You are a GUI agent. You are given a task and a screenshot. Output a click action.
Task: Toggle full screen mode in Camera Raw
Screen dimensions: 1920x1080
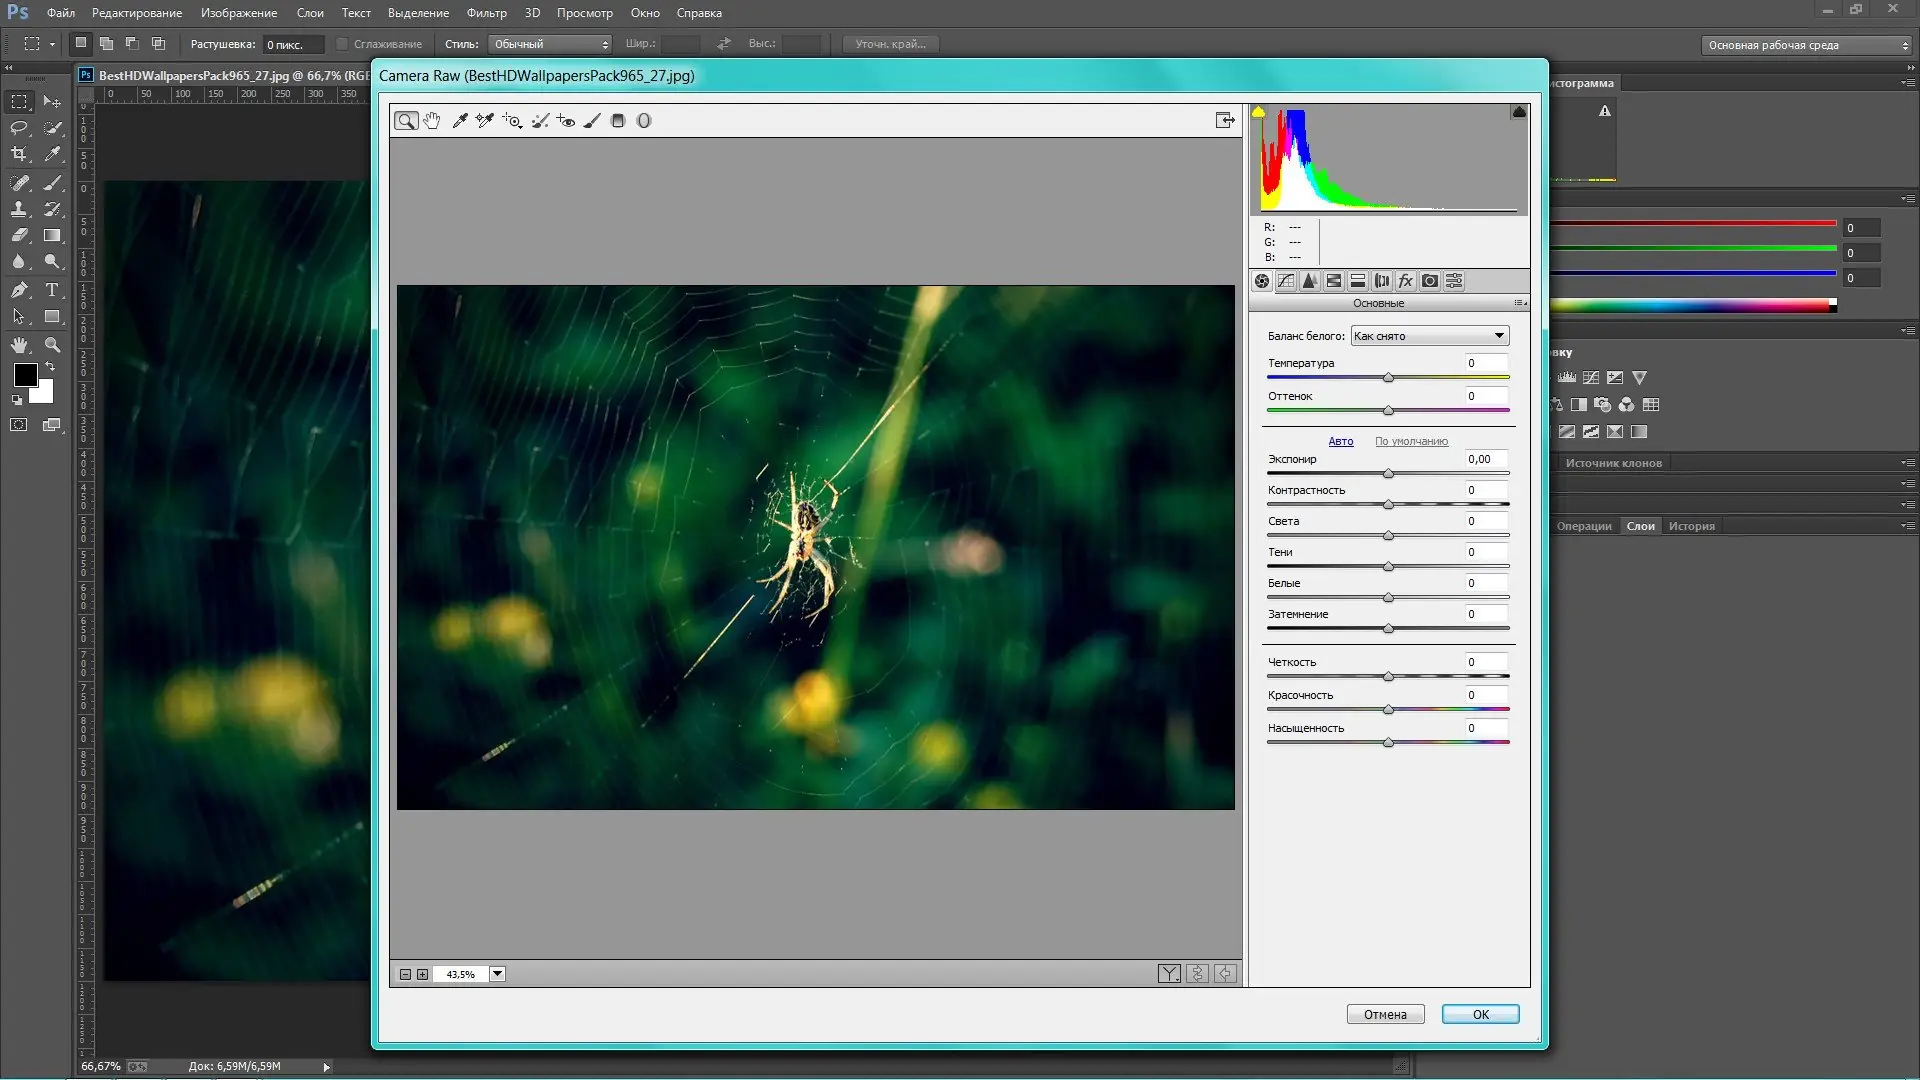coord(1225,121)
